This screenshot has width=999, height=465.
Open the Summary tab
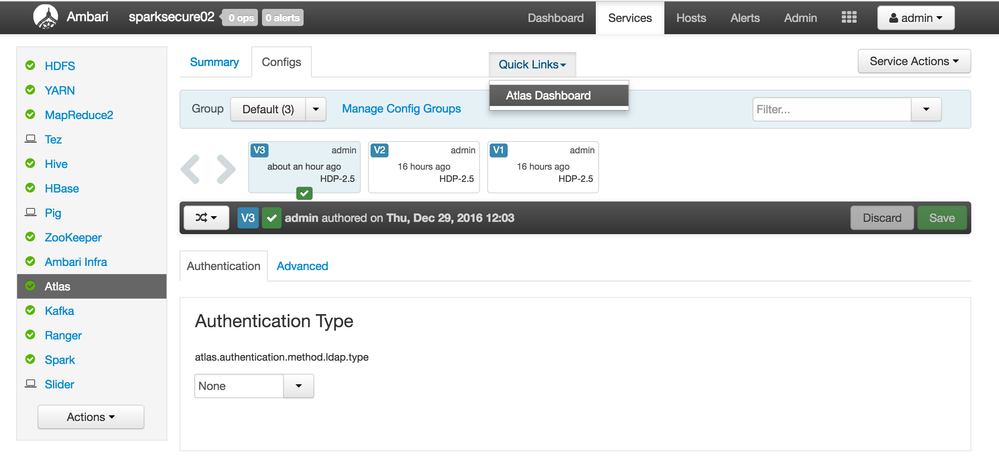[214, 62]
